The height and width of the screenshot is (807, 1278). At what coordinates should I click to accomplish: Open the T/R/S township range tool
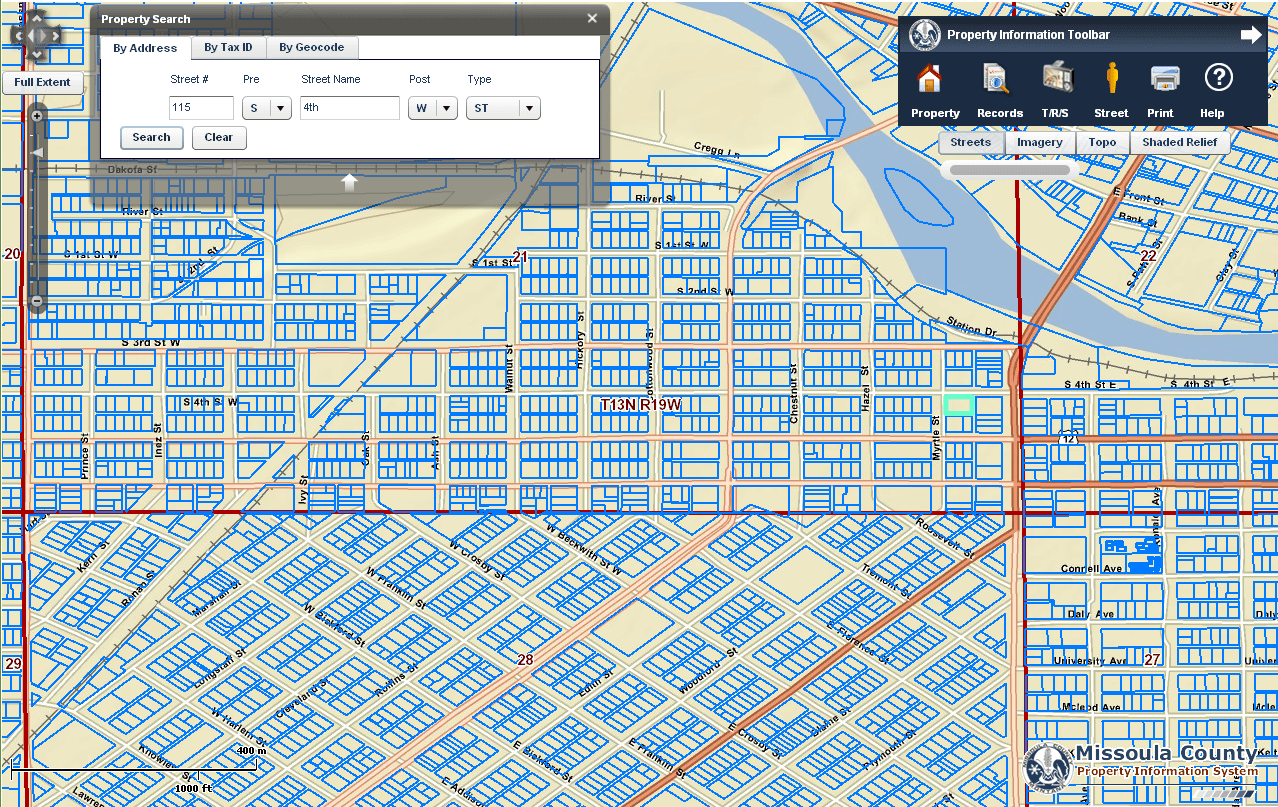[x=1056, y=90]
